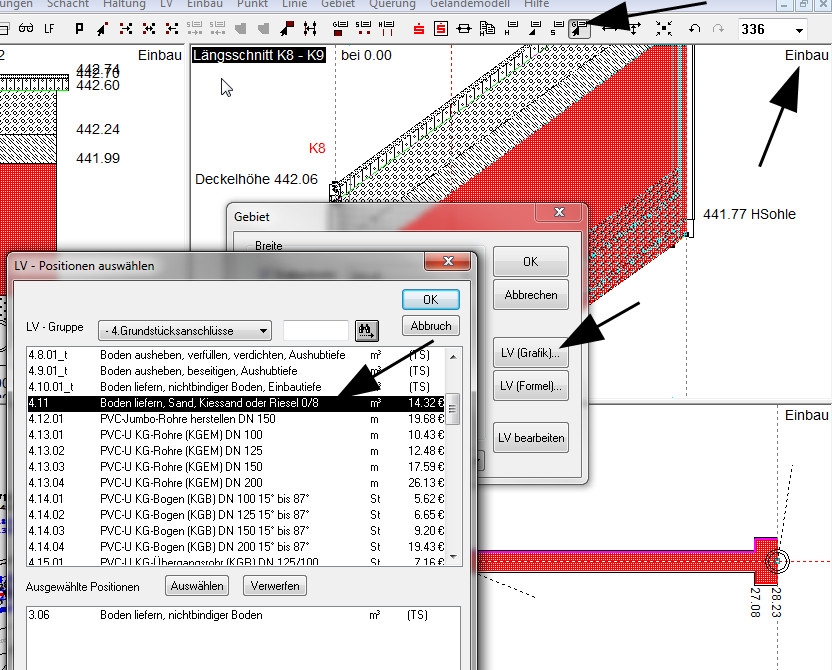This screenshot has height=670, width=832.
Task: Open the Geländemodell menu
Action: [470, 4]
